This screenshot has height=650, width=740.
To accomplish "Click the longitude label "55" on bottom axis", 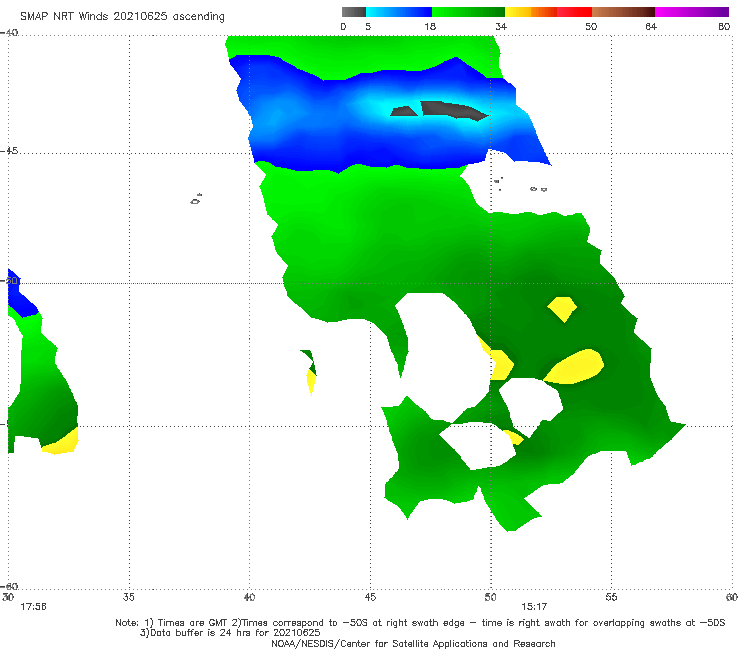I will 611,597.
